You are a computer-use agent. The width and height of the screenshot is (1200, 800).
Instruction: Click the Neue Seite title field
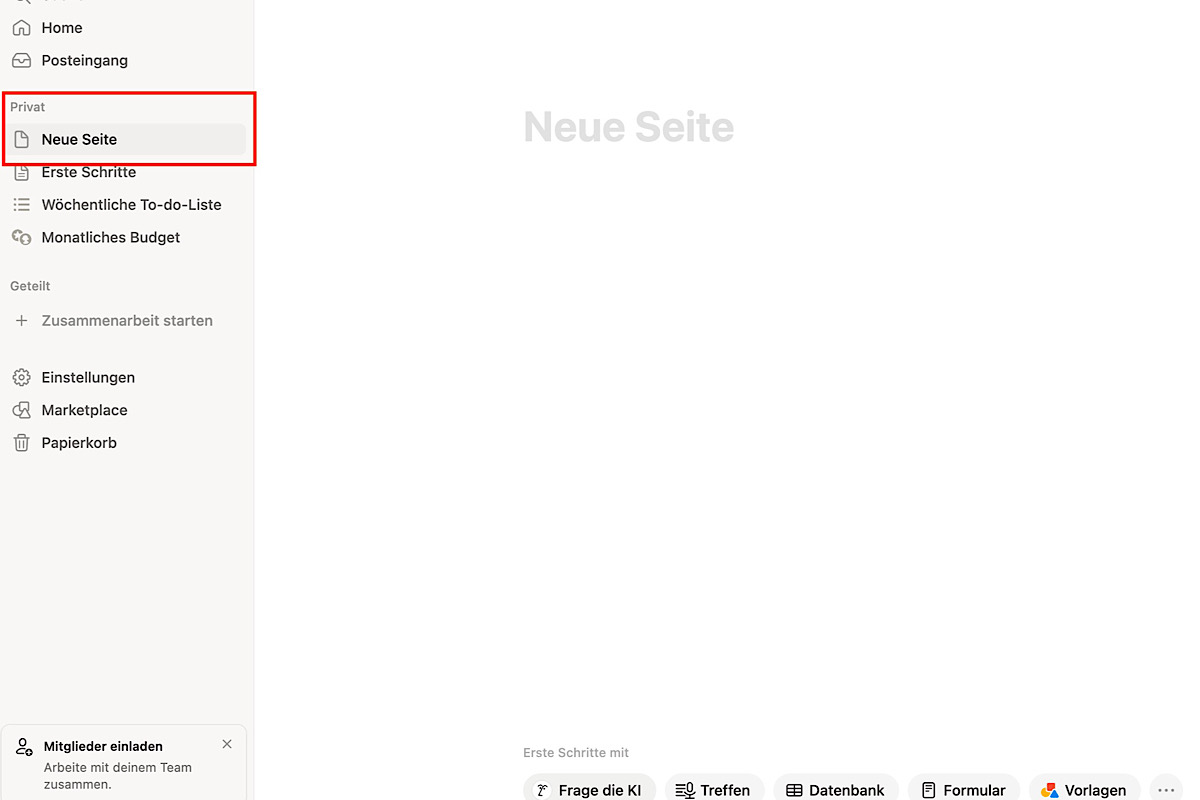click(x=629, y=127)
